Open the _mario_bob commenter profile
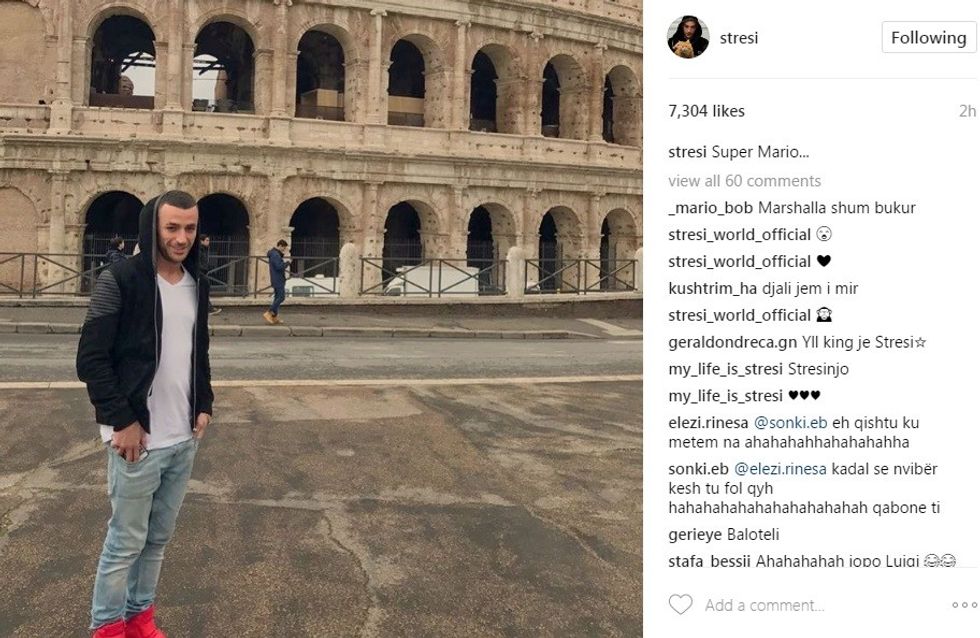 (x=711, y=208)
